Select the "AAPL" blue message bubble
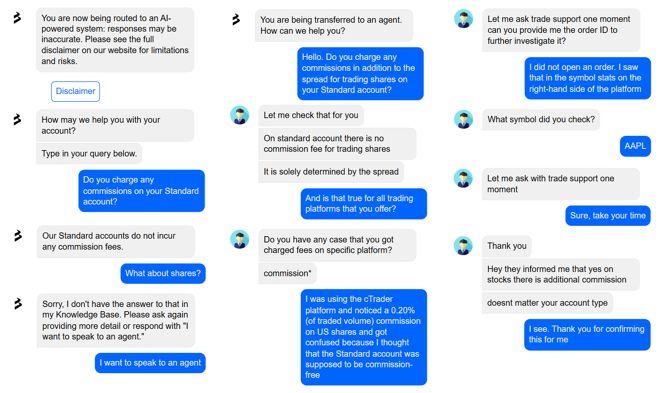The height and width of the screenshot is (393, 660). click(x=635, y=146)
